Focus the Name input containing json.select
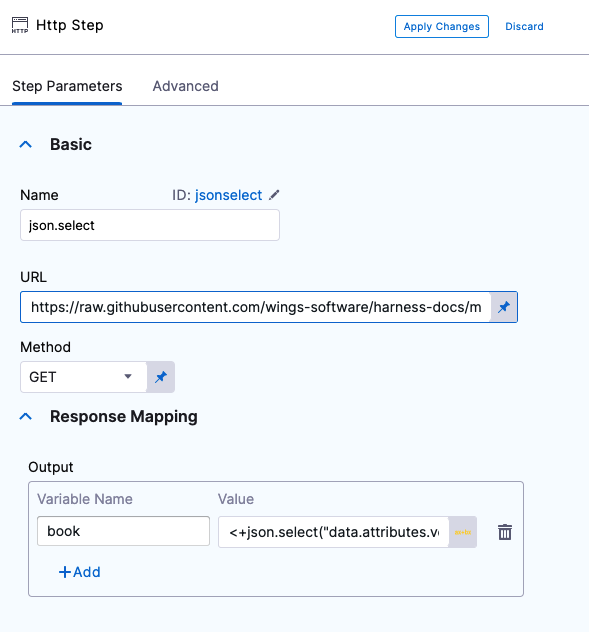 click(150, 225)
